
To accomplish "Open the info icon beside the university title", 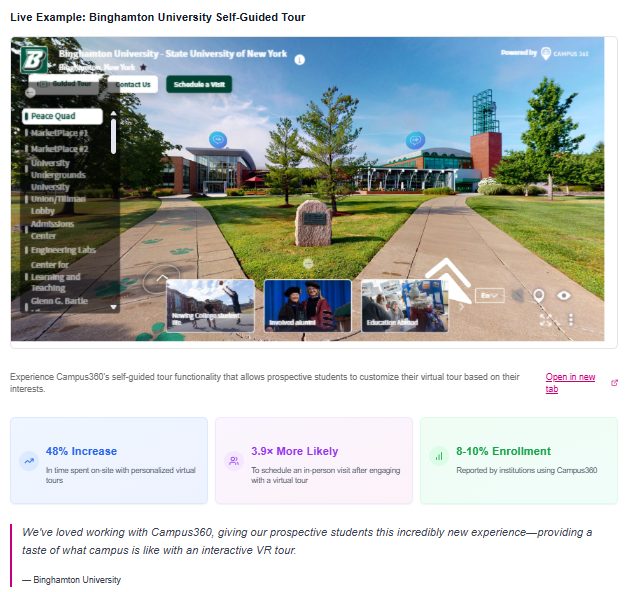I will click(299, 60).
